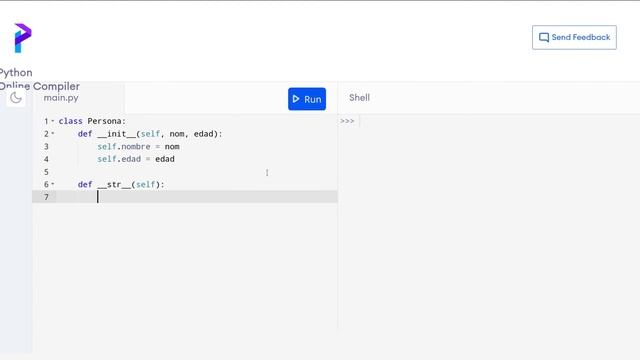The image size is (640, 360).
Task: Select the Shell tab
Action: pos(359,98)
